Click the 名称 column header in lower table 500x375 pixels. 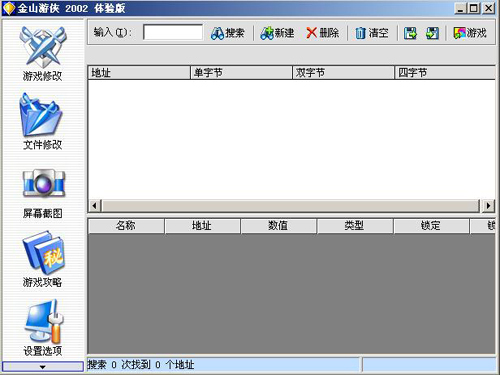click(x=126, y=226)
